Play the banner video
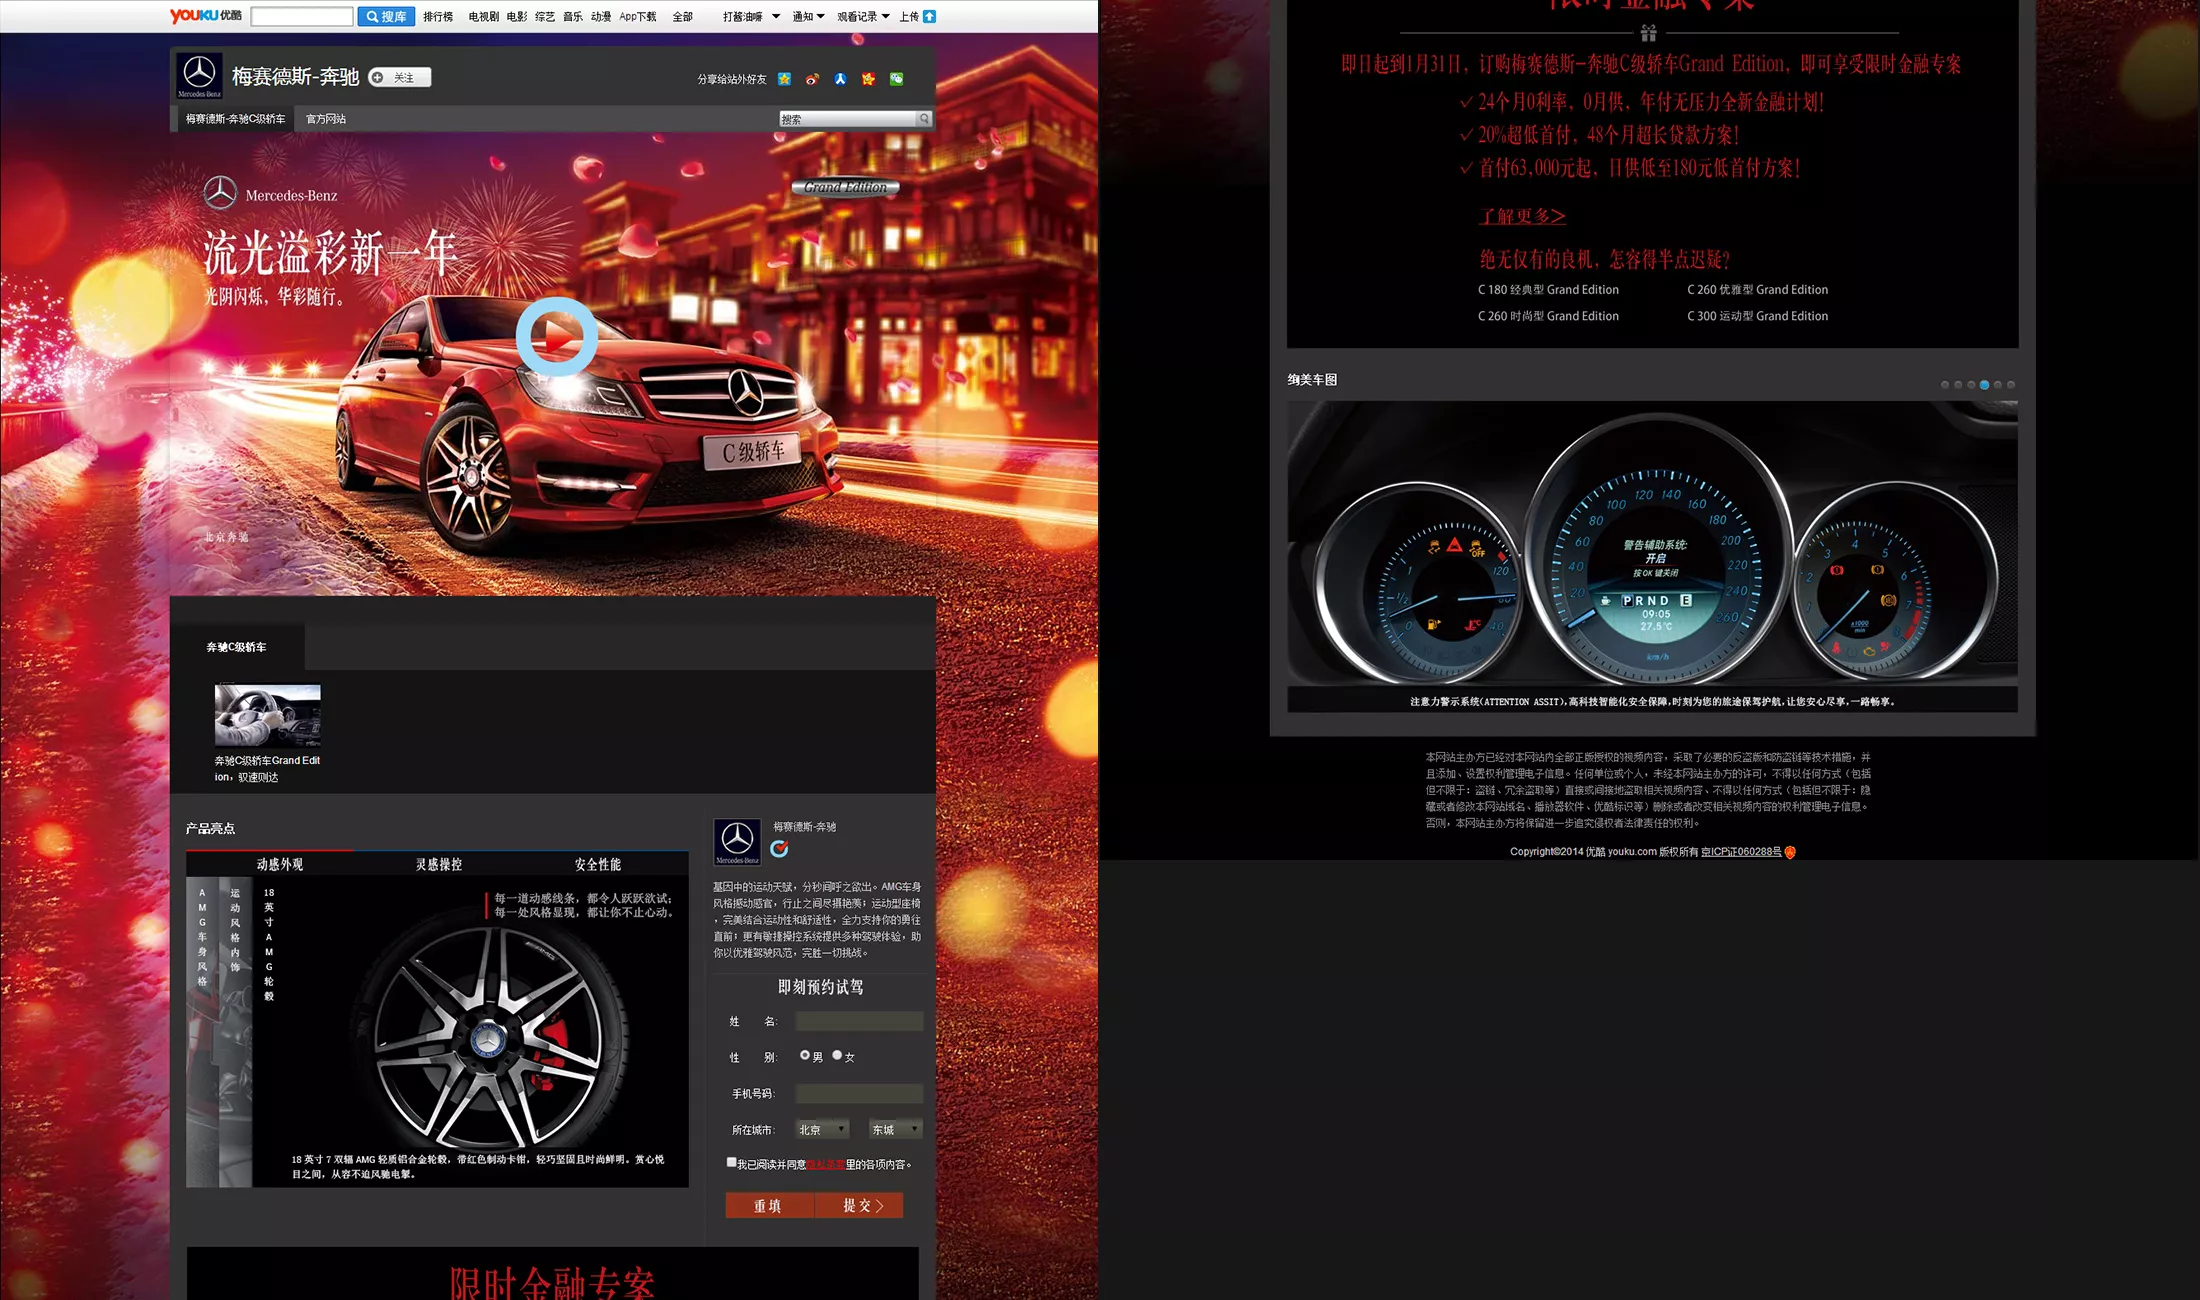The image size is (2200, 1300). (x=557, y=337)
